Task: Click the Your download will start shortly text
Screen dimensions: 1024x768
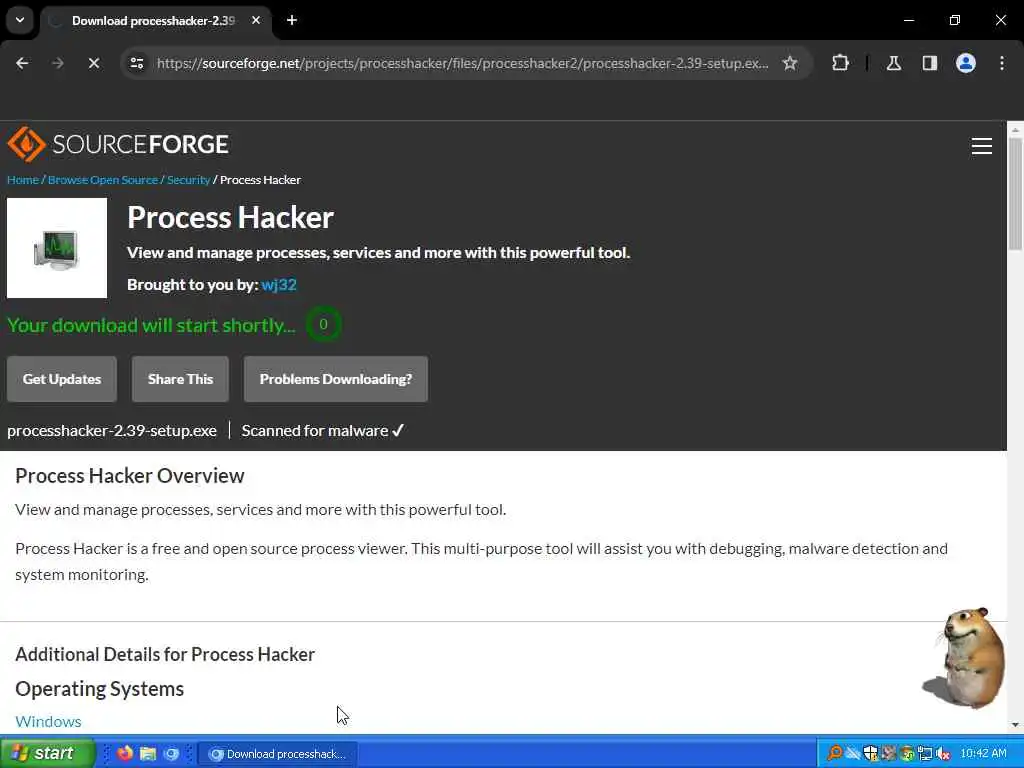Action: (152, 325)
